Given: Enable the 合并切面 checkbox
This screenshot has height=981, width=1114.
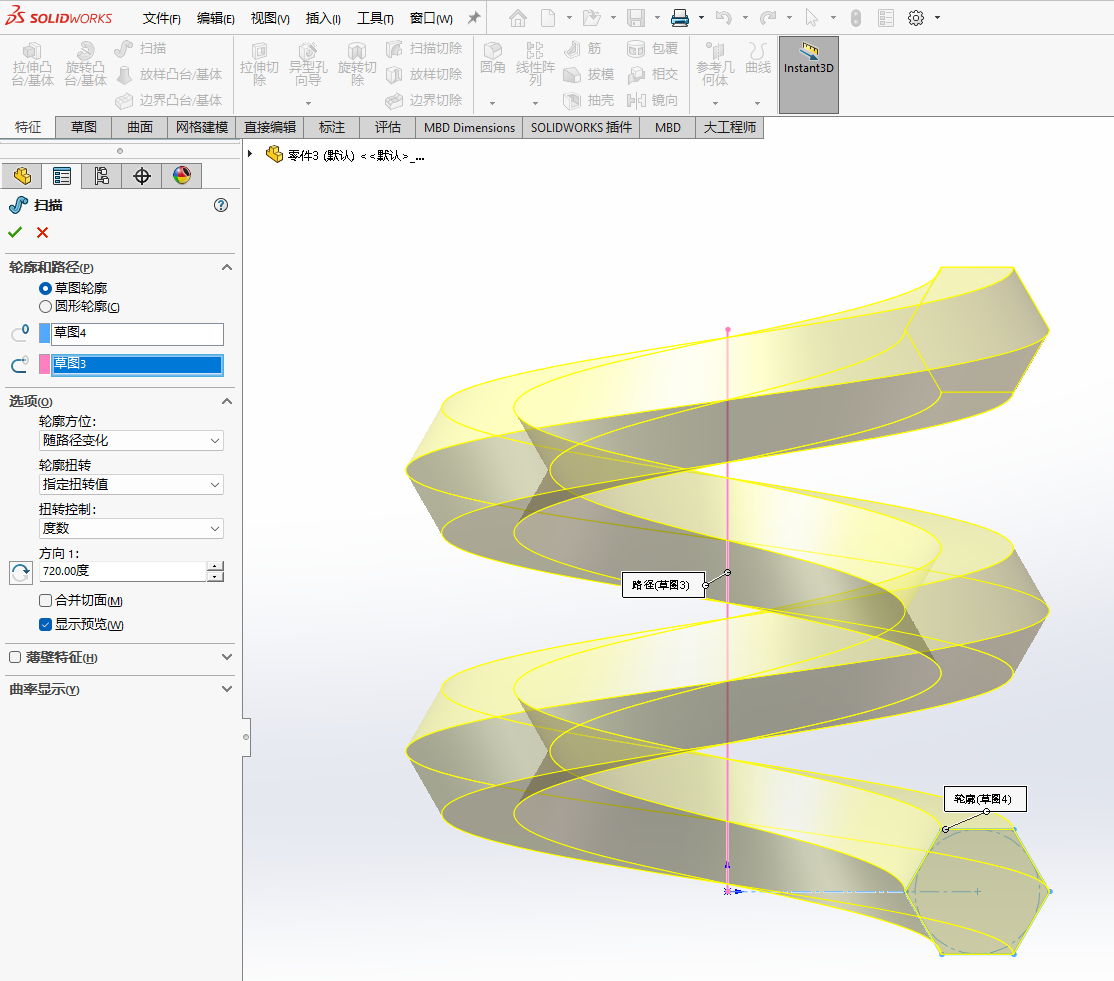Looking at the screenshot, I should coord(45,601).
